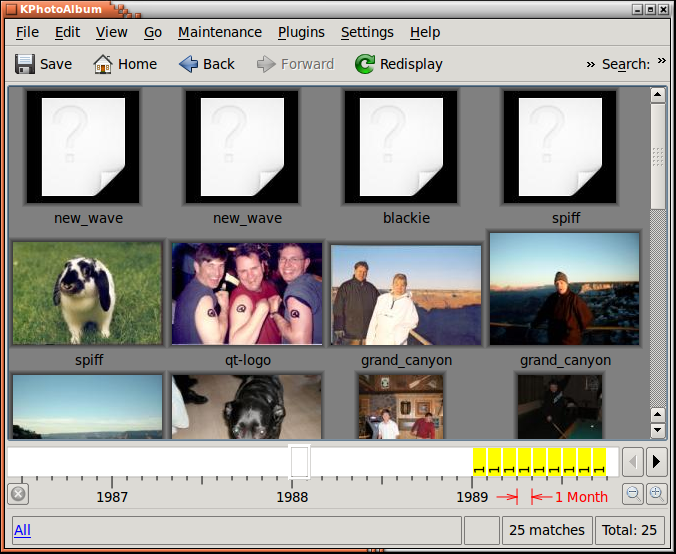The image size is (676, 554).
Task: Select the cabin interior photo
Action: (401, 407)
